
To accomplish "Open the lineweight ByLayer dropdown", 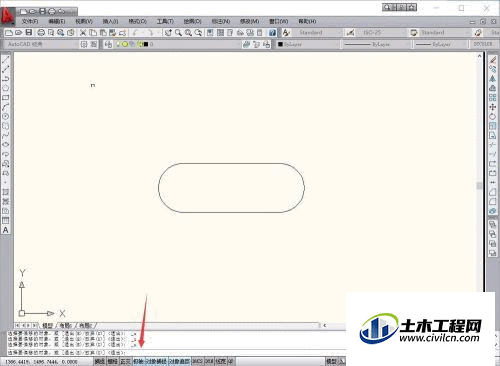I will click(440, 44).
